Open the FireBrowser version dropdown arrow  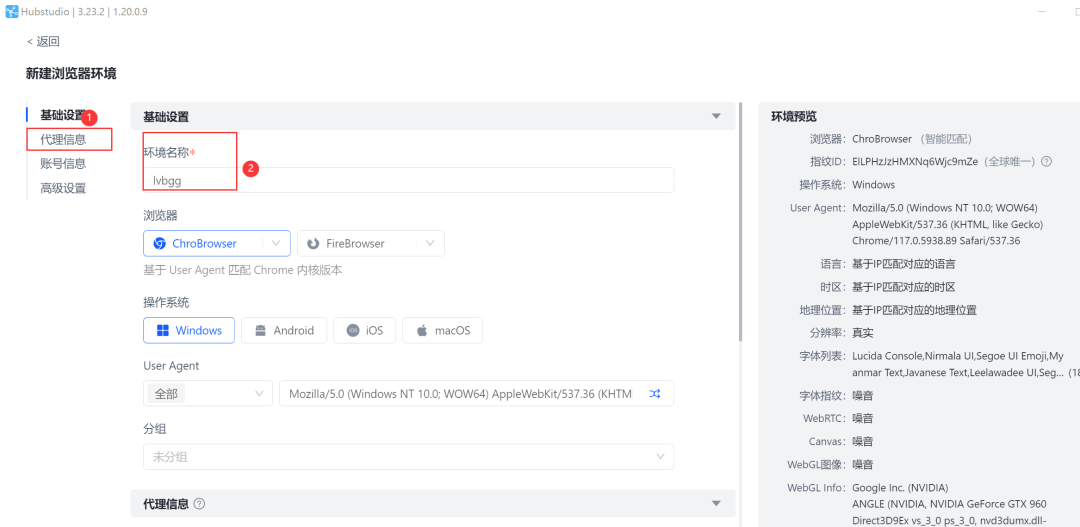pos(430,243)
